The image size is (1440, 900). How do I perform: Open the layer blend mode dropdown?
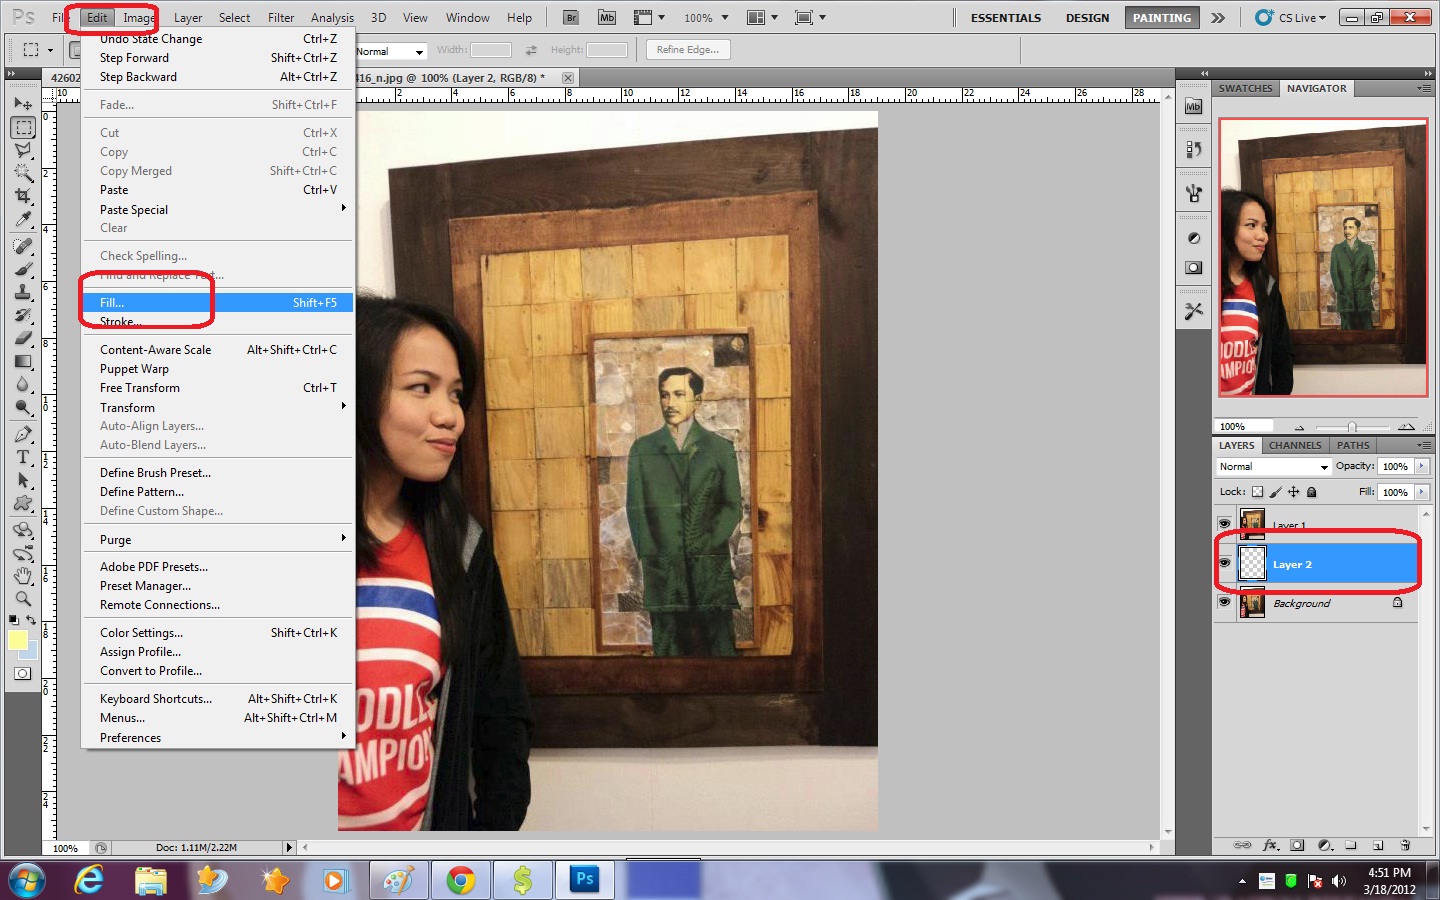(x=1272, y=466)
